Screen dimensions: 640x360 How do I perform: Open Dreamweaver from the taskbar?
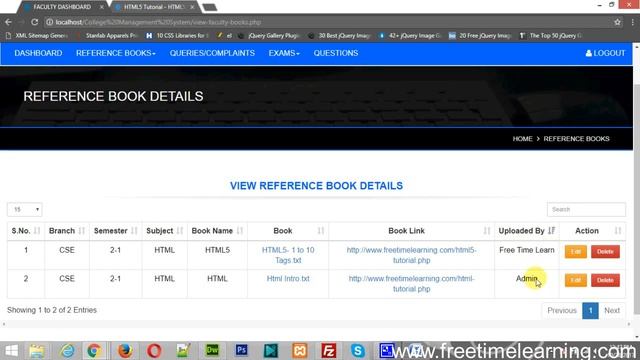212,350
